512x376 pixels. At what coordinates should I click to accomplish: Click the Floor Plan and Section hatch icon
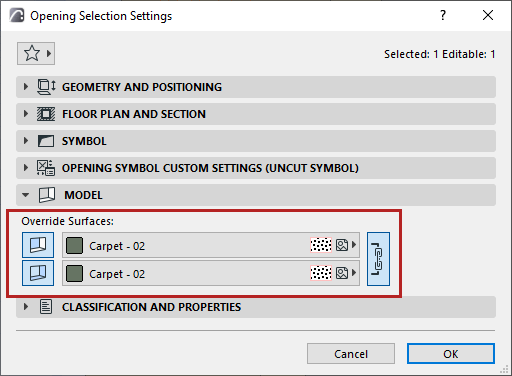(x=46, y=114)
